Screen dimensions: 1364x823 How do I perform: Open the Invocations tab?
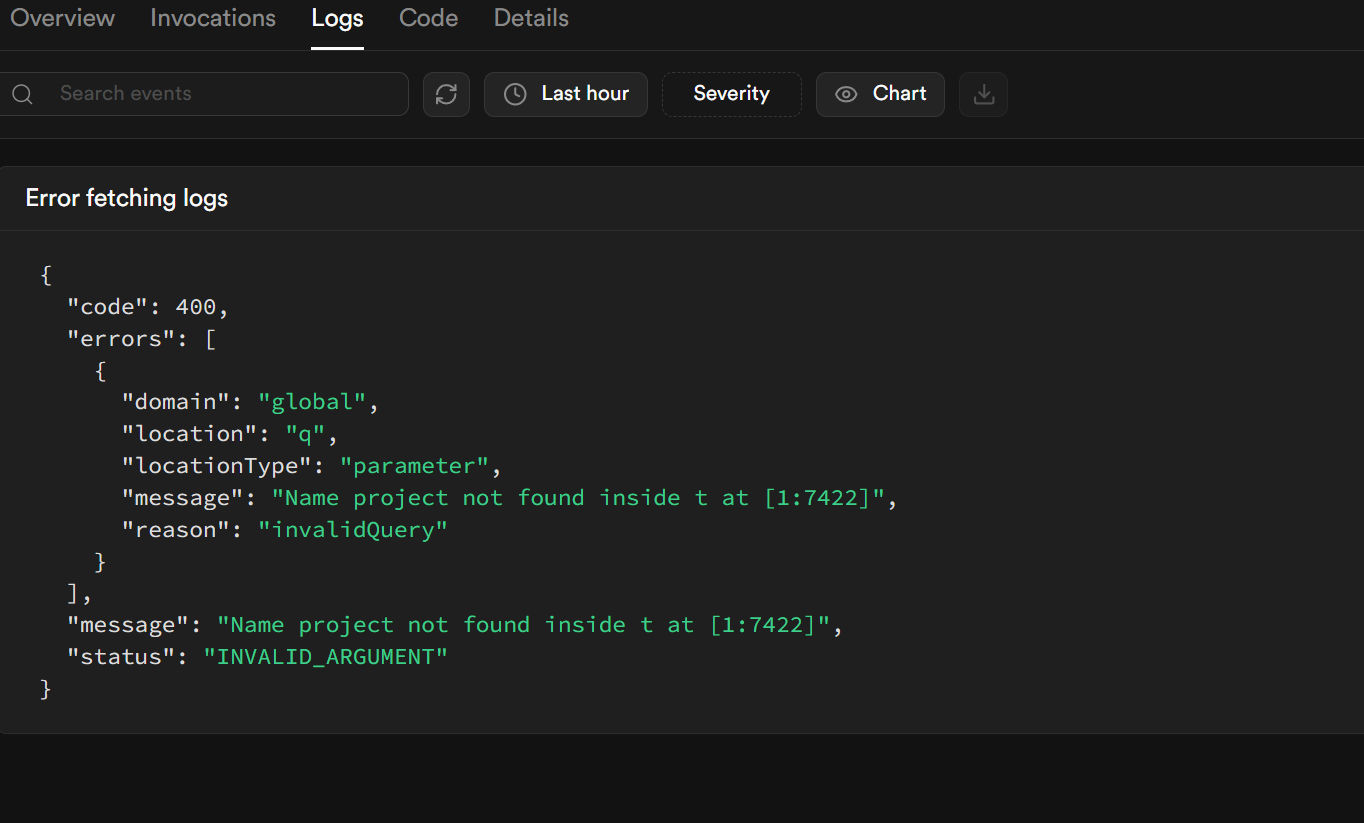coord(213,18)
